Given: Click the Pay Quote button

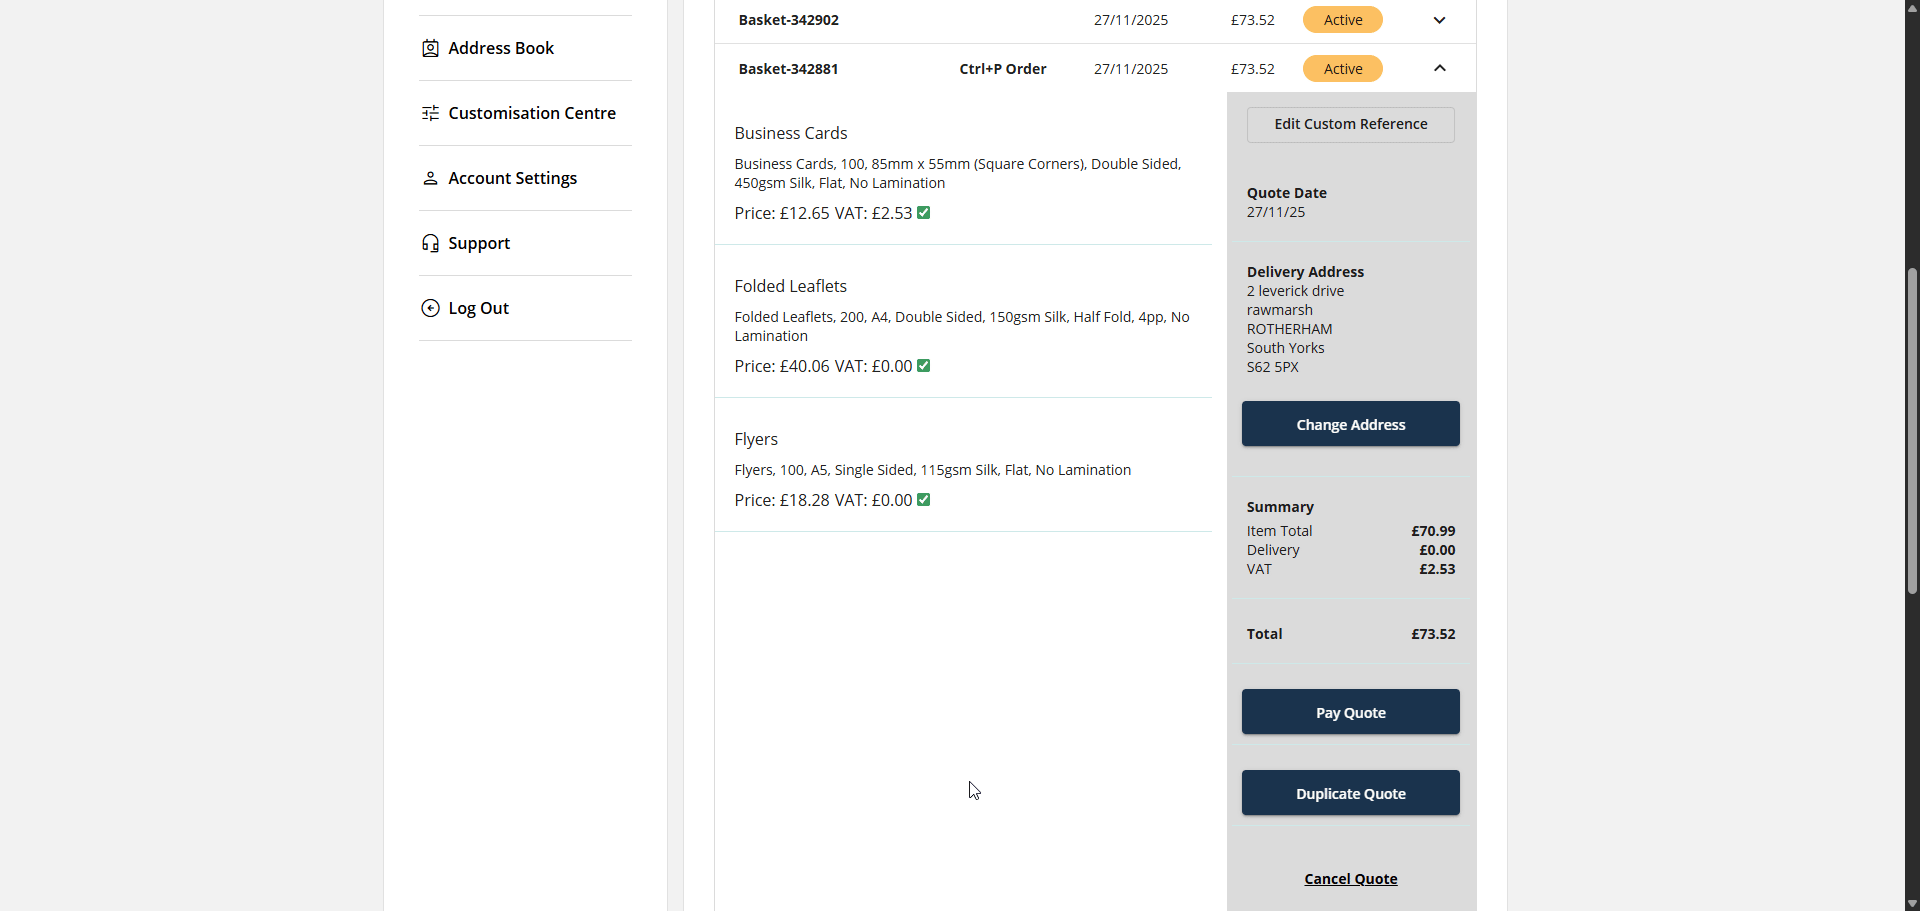Looking at the screenshot, I should click(1350, 712).
